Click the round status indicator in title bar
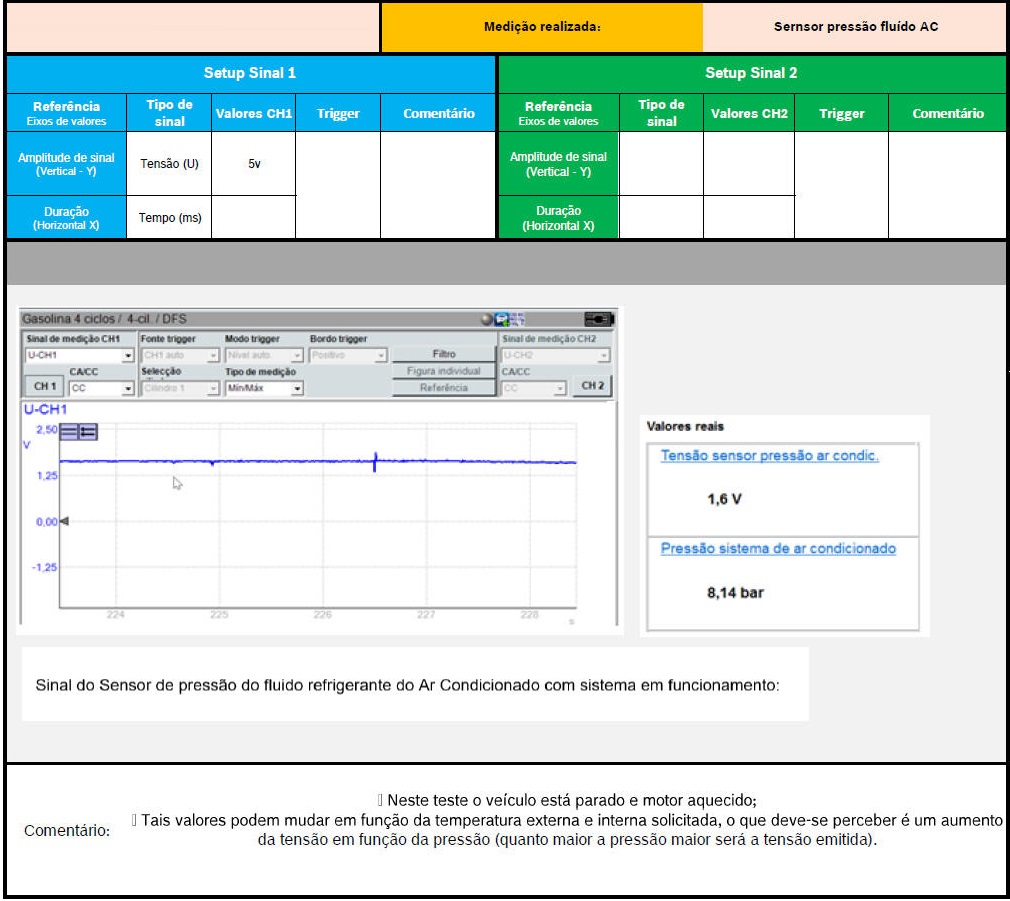This screenshot has width=1010, height=901. pos(487,320)
